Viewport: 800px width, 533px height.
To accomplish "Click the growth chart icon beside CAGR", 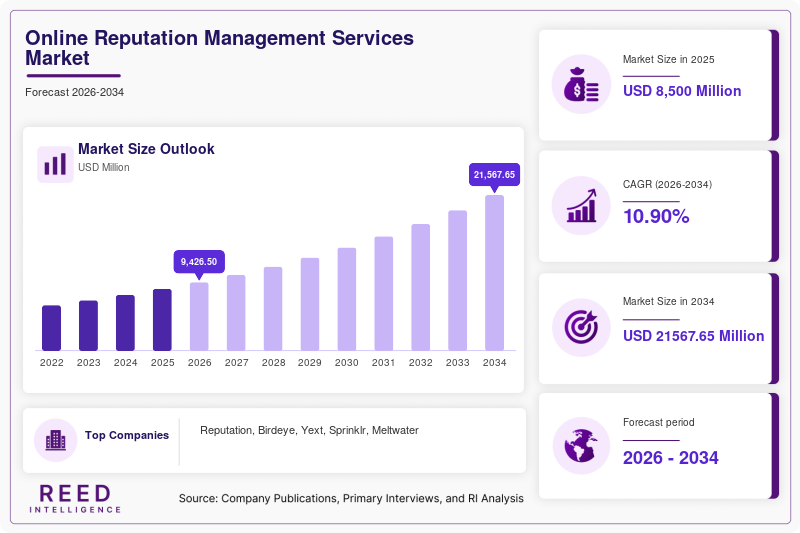I will point(581,206).
